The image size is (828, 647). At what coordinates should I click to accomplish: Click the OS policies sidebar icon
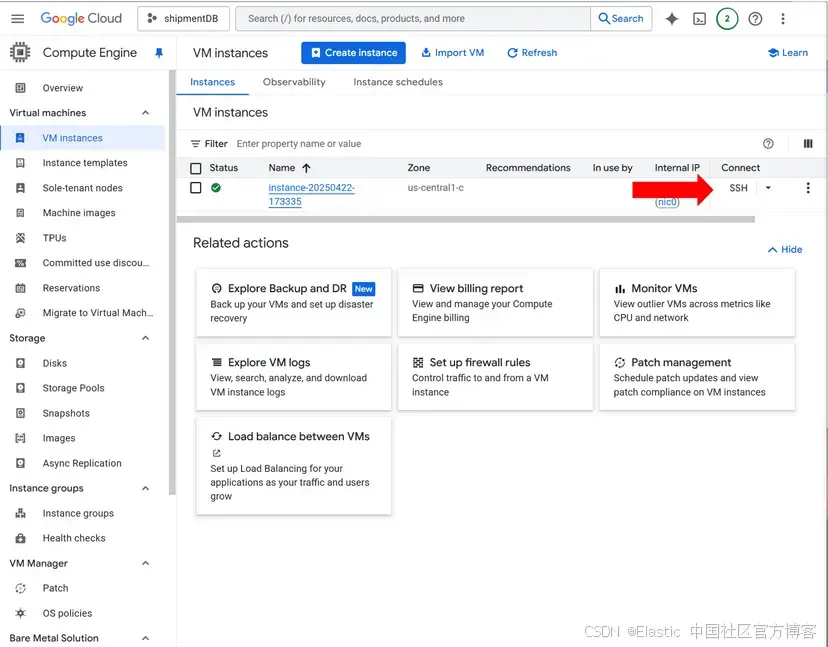click(20, 613)
